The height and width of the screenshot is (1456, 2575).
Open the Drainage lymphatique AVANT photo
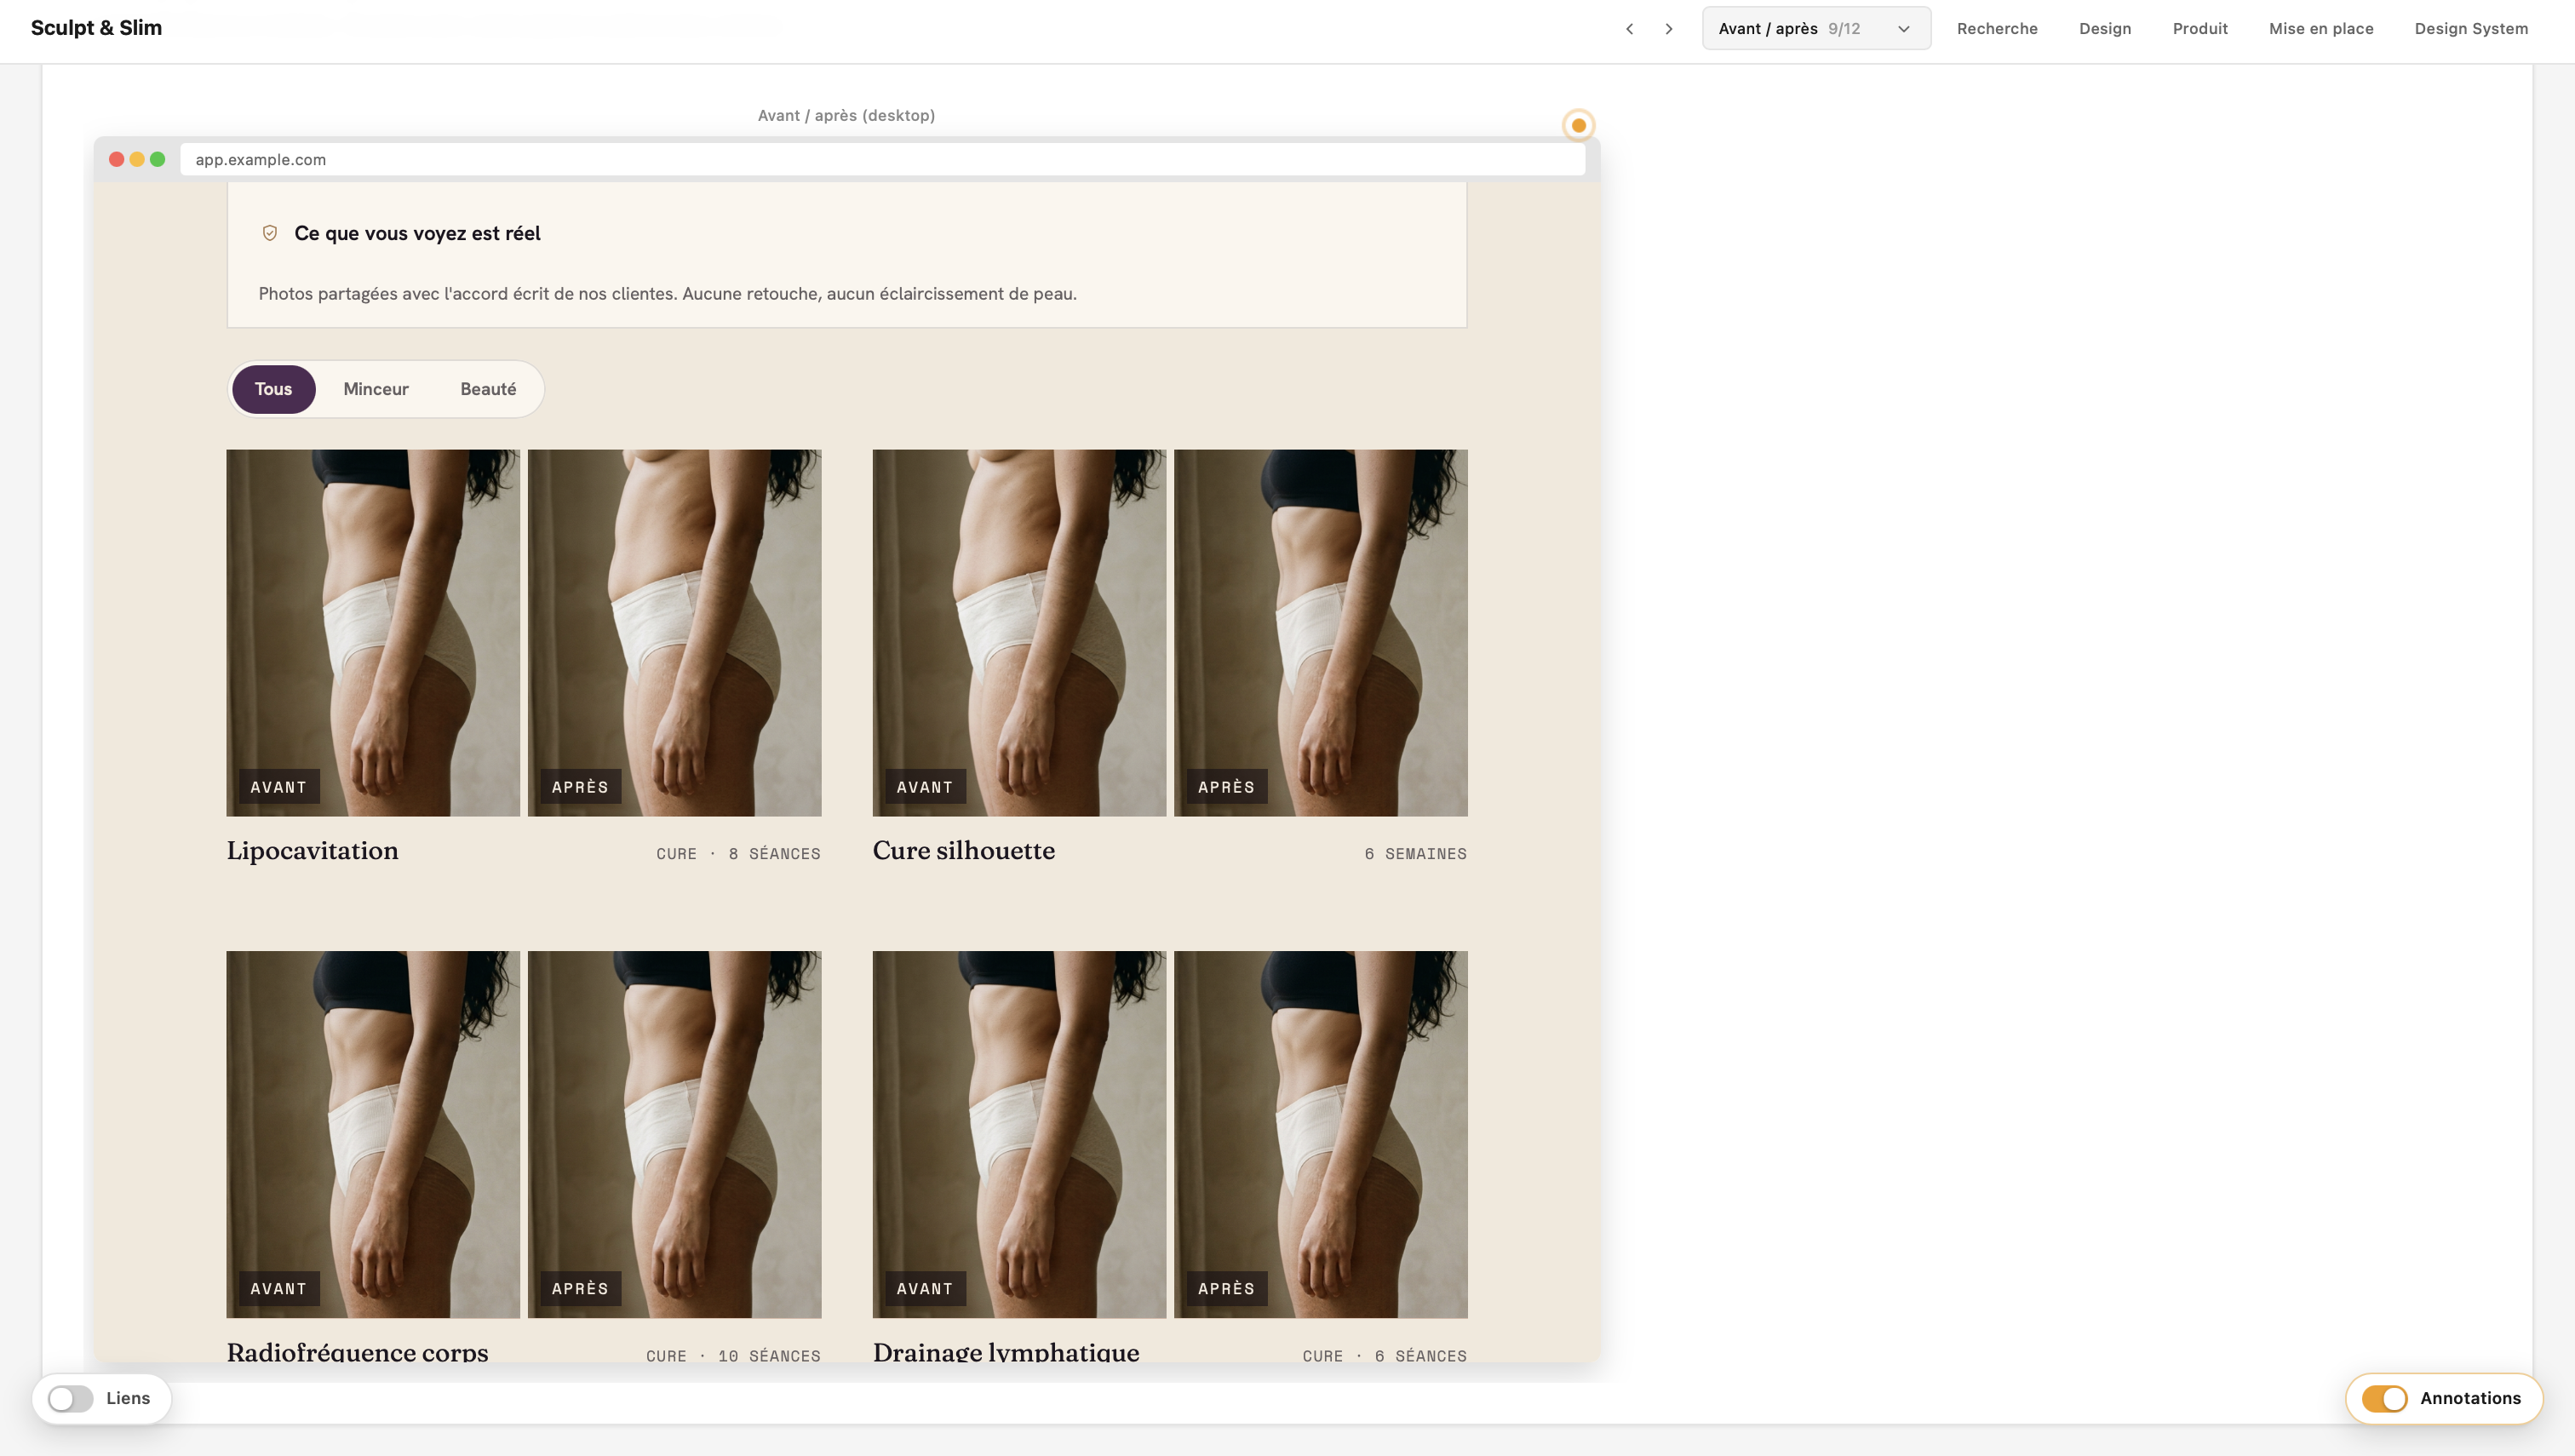(x=1019, y=1134)
